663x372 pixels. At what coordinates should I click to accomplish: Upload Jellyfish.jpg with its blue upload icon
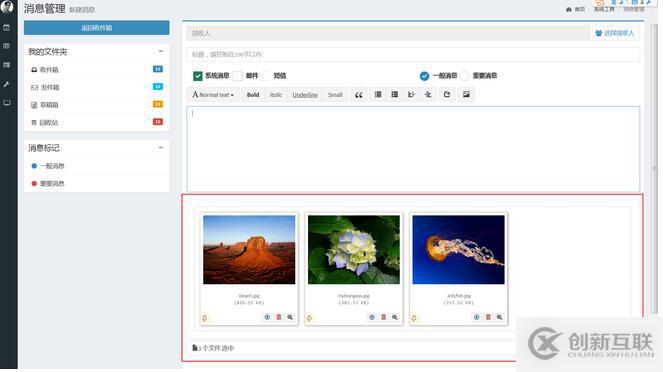(477, 317)
